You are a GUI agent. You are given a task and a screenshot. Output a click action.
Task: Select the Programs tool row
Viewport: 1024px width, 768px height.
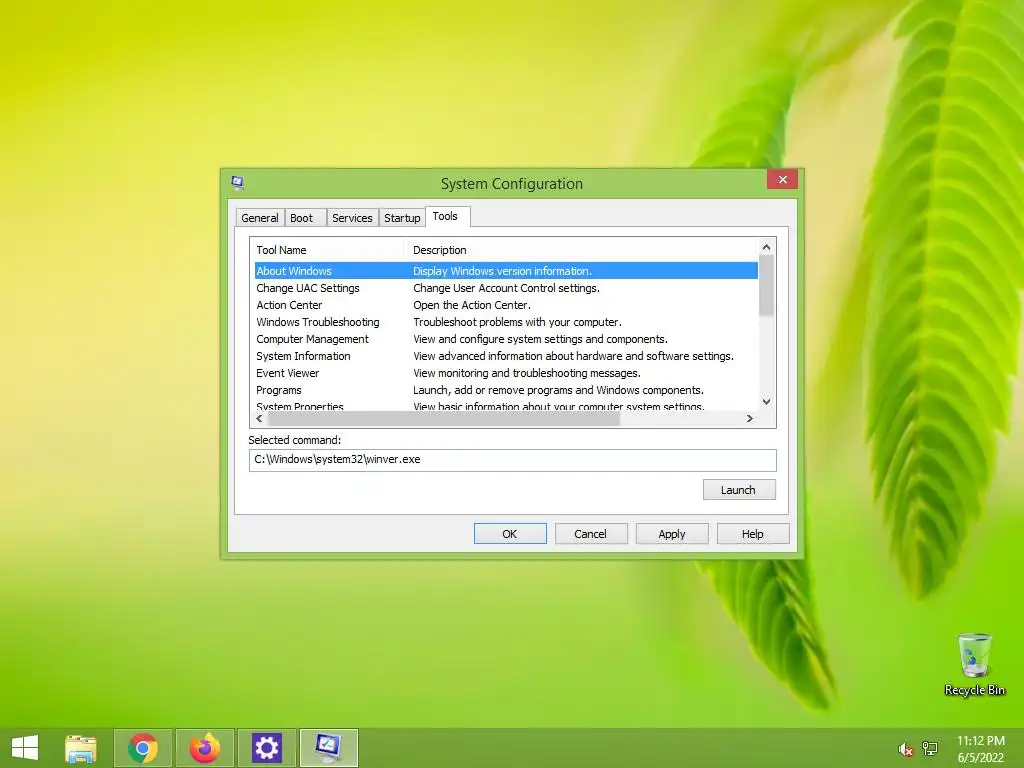pos(506,390)
